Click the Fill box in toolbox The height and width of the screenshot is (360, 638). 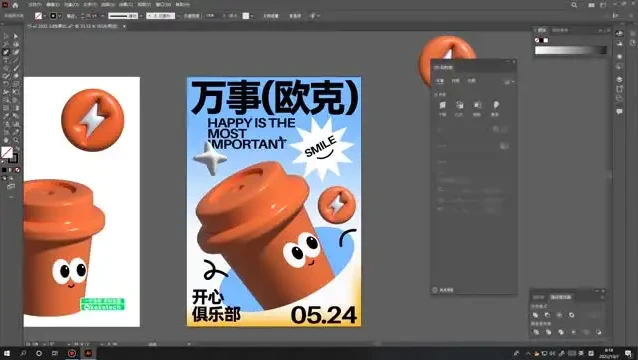7,152
